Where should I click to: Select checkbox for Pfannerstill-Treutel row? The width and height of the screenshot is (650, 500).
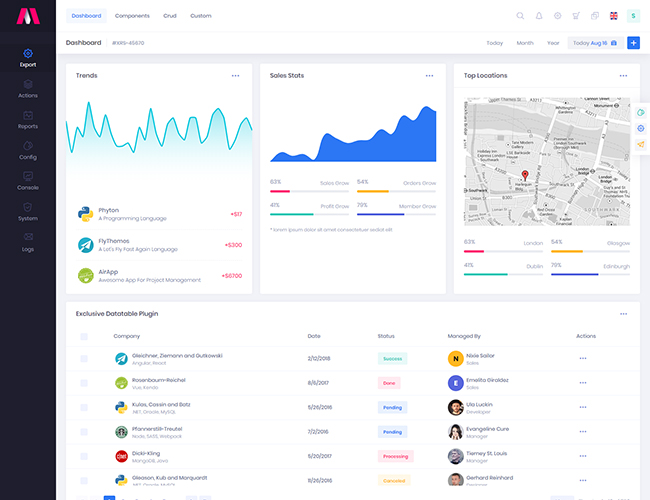(x=84, y=432)
